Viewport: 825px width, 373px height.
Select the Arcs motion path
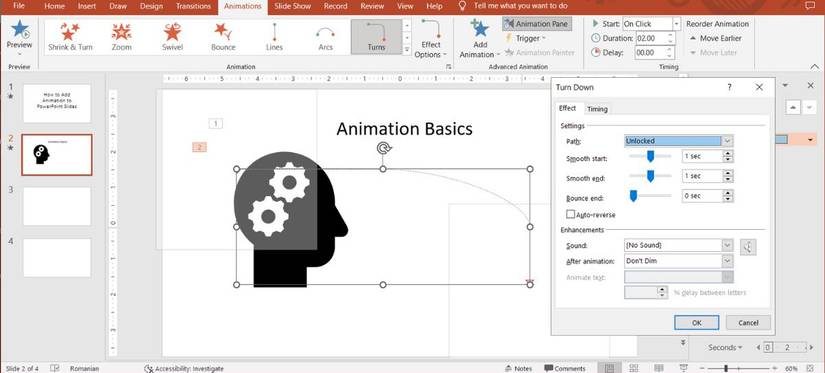coord(326,37)
